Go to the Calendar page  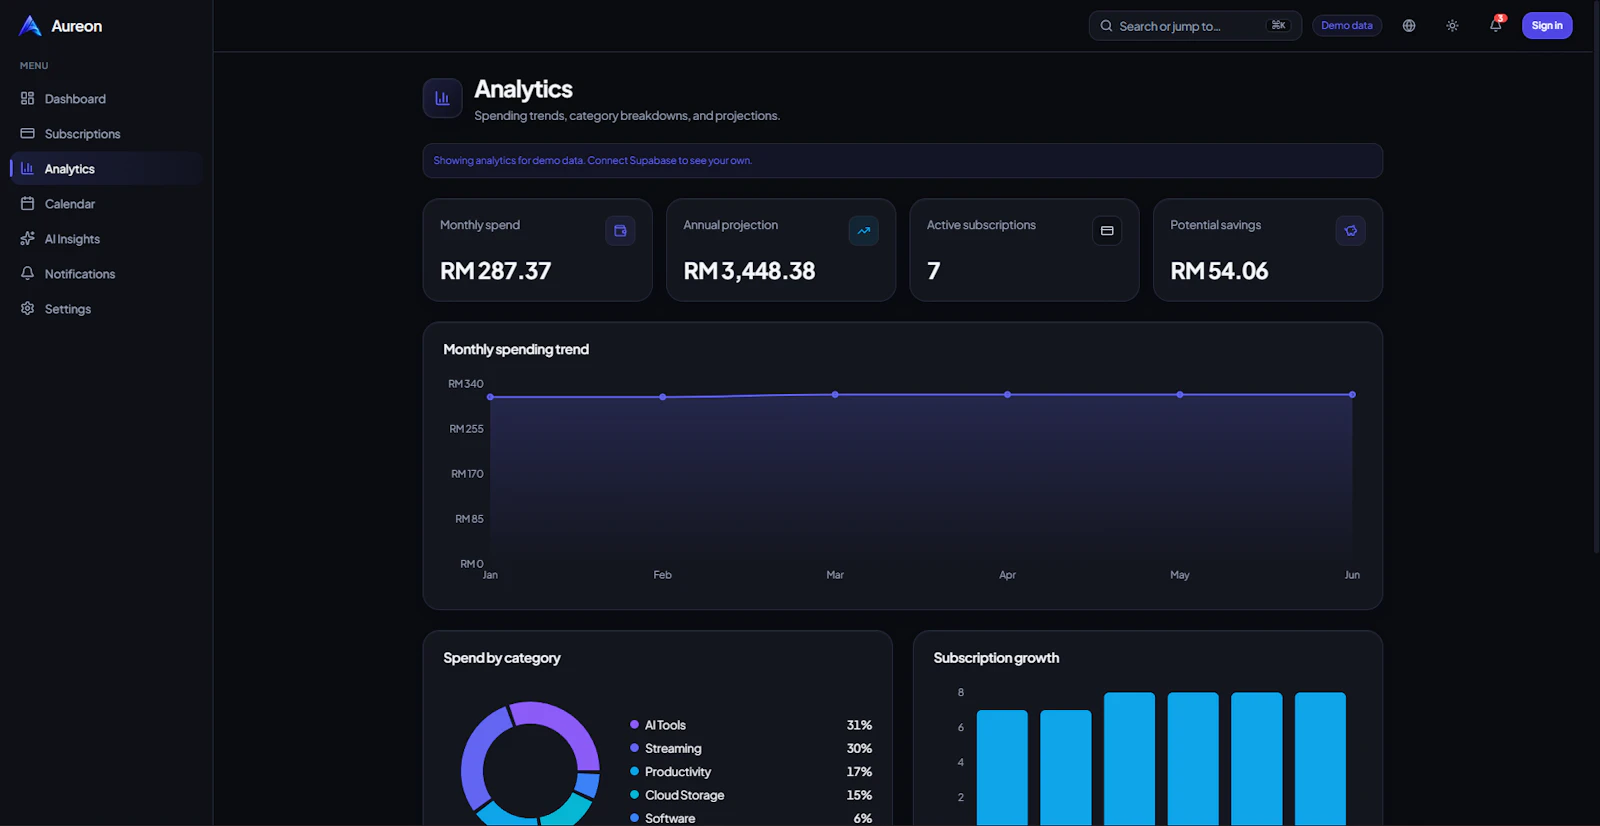click(106, 204)
